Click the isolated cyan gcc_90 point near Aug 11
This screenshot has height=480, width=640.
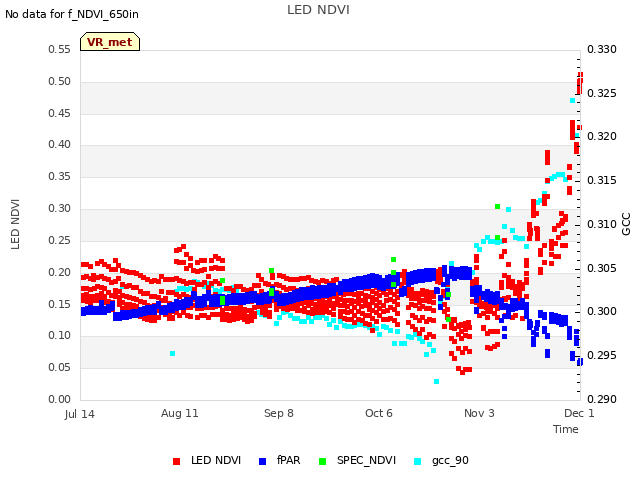pos(173,353)
